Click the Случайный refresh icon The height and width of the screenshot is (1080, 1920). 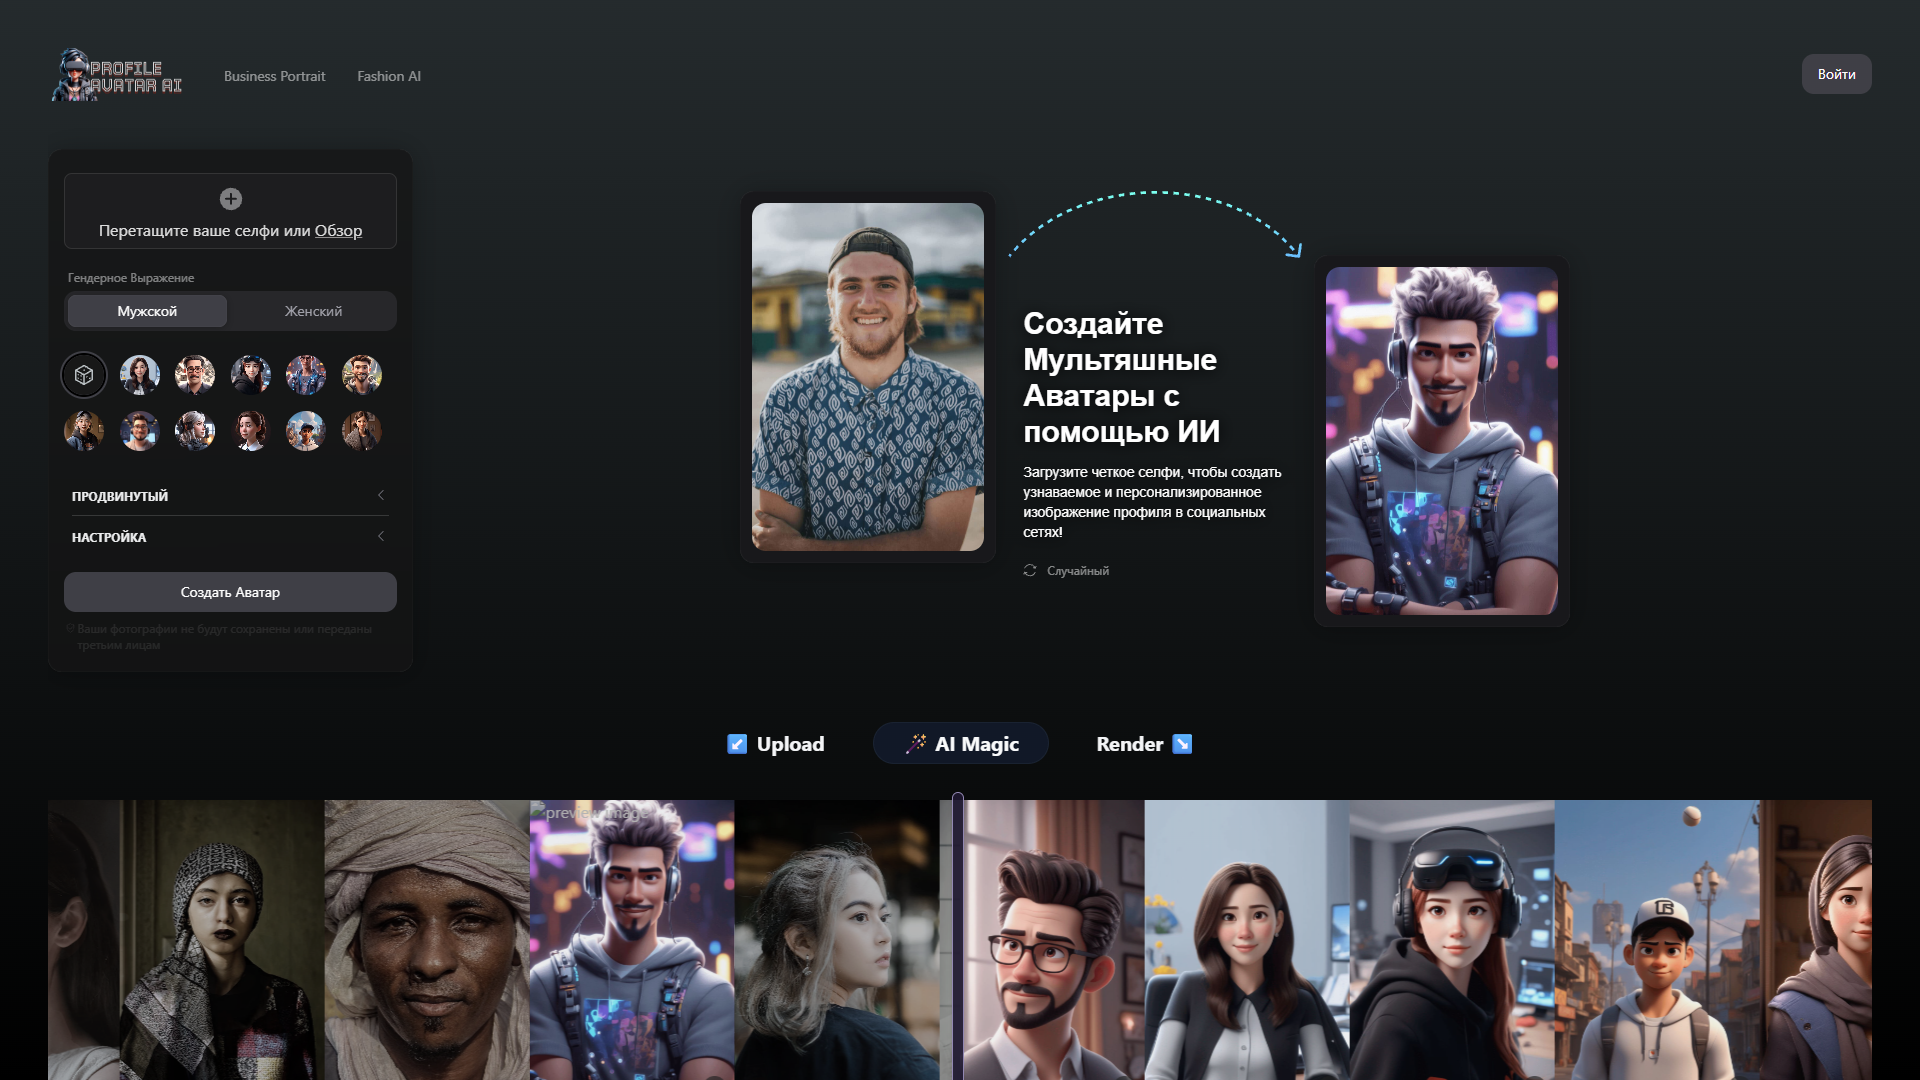(1030, 570)
